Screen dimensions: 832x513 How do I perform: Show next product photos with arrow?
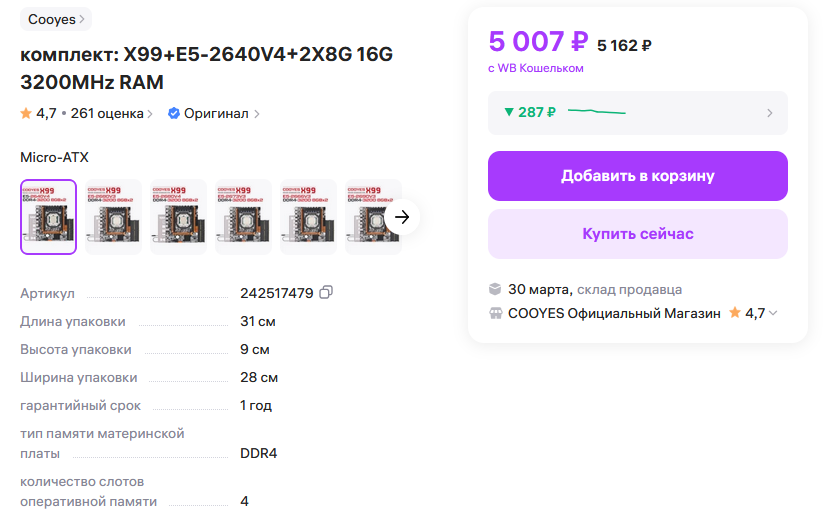[402, 216]
